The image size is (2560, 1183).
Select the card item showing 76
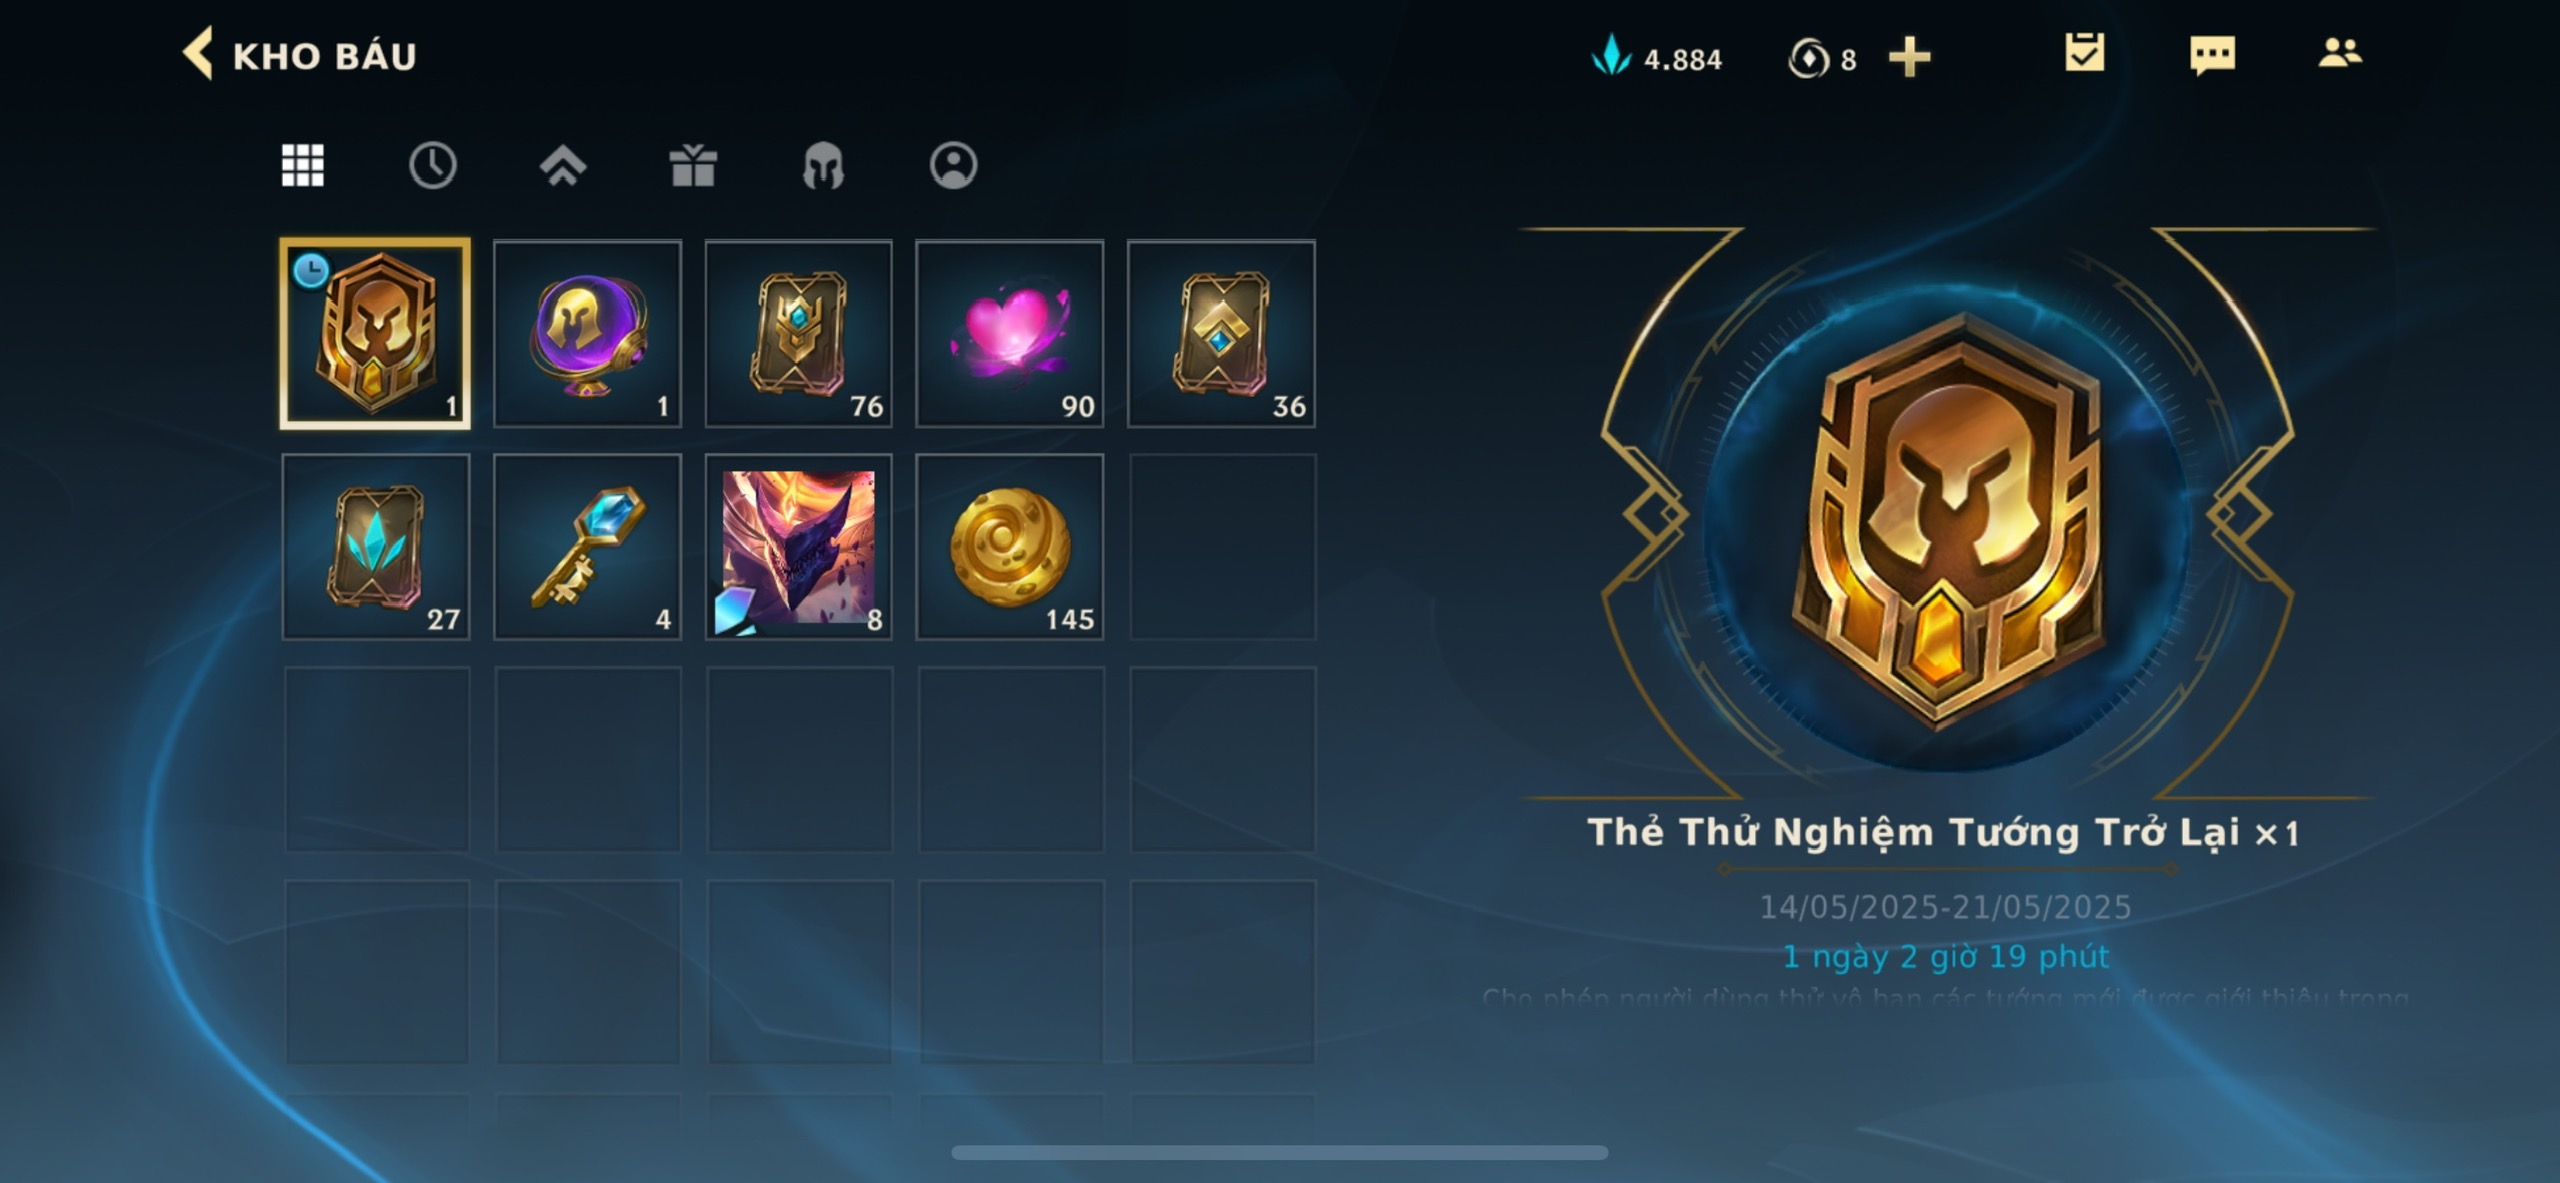point(799,334)
